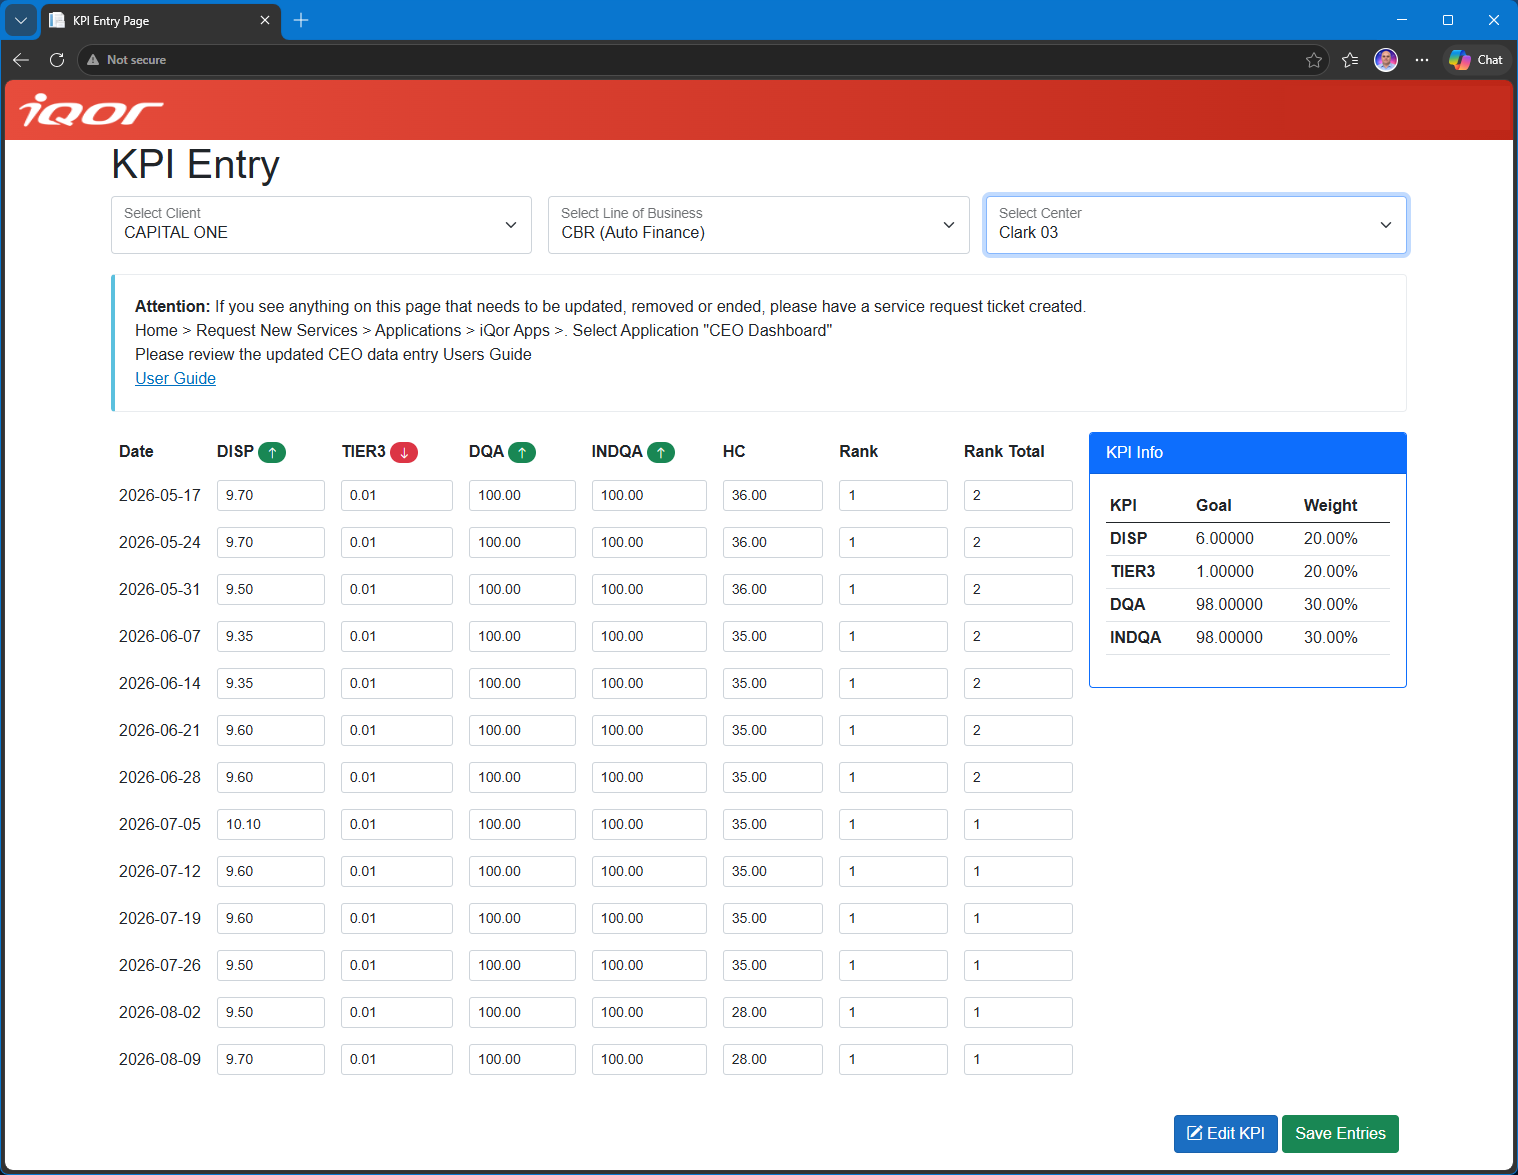This screenshot has width=1518, height=1175.
Task: Click the Edit KPI button
Action: [1226, 1133]
